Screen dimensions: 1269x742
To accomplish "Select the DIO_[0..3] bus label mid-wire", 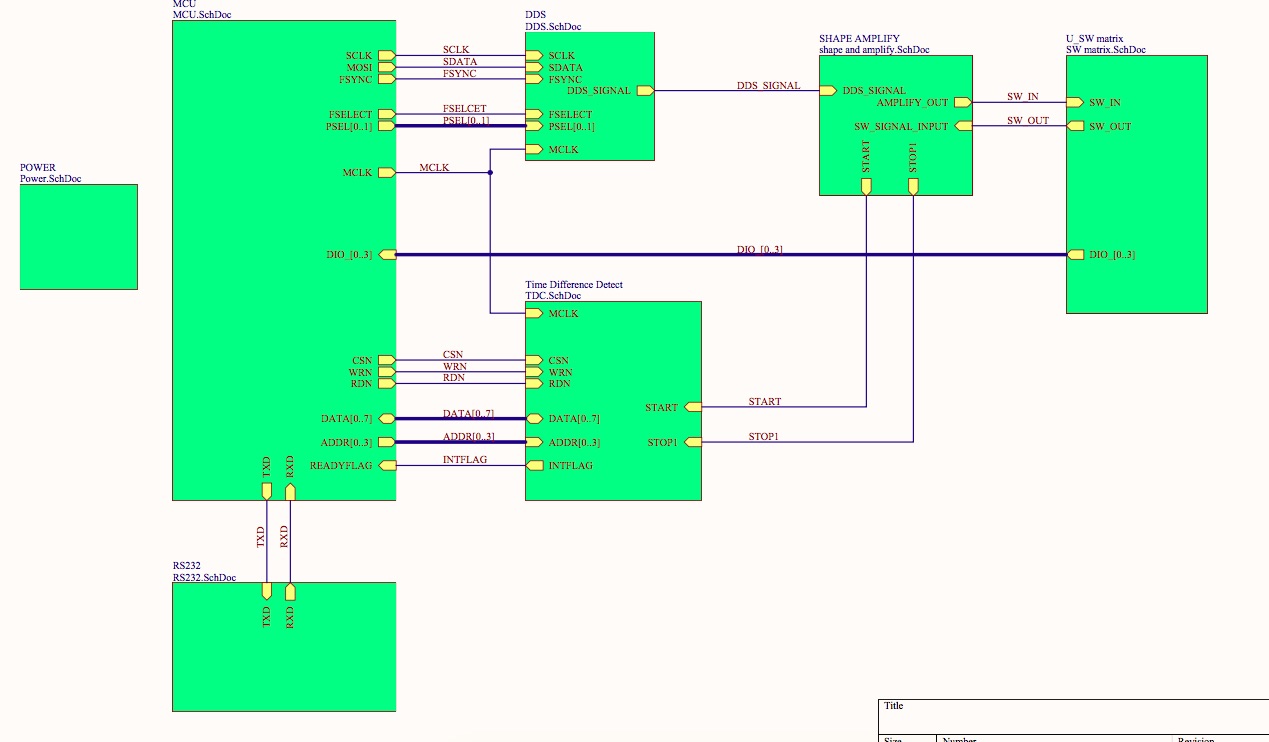I will click(759, 250).
